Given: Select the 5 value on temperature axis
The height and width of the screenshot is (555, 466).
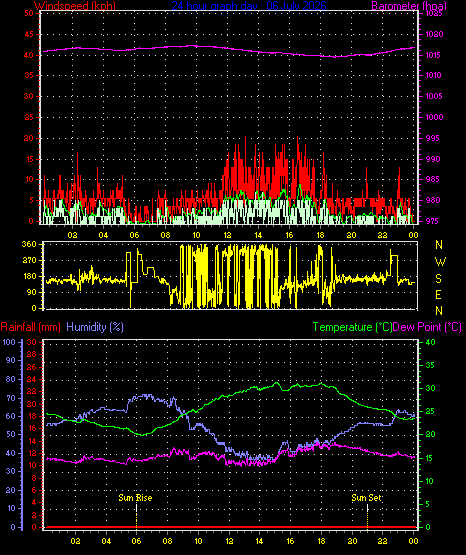Looking at the screenshot, I should 428,504.
